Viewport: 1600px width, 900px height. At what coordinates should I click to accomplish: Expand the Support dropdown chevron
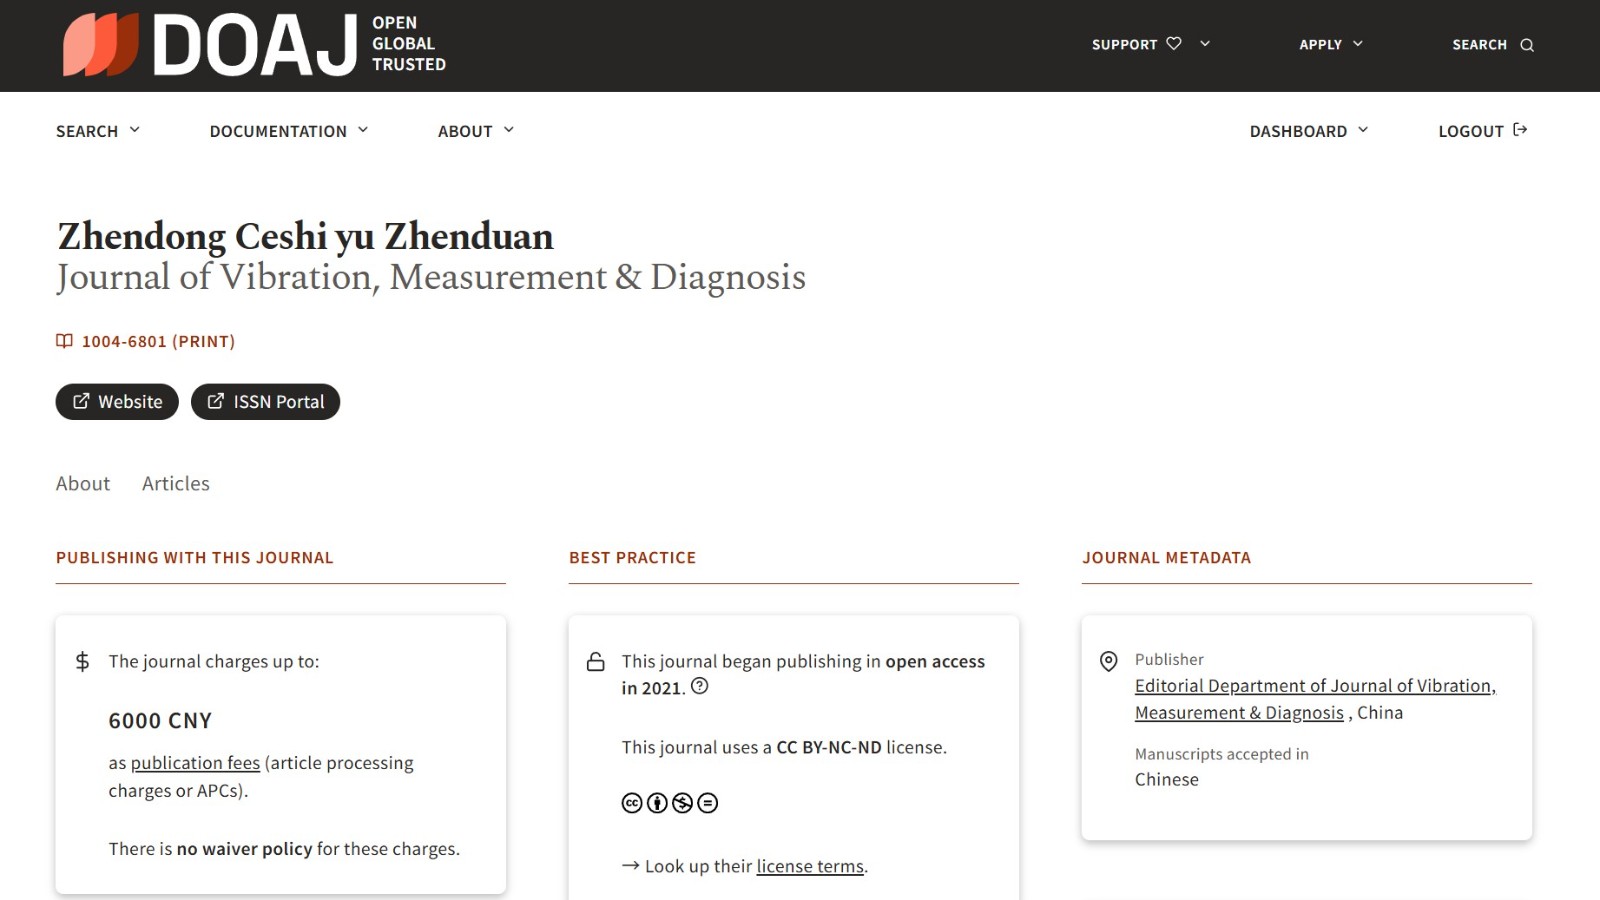click(1205, 44)
